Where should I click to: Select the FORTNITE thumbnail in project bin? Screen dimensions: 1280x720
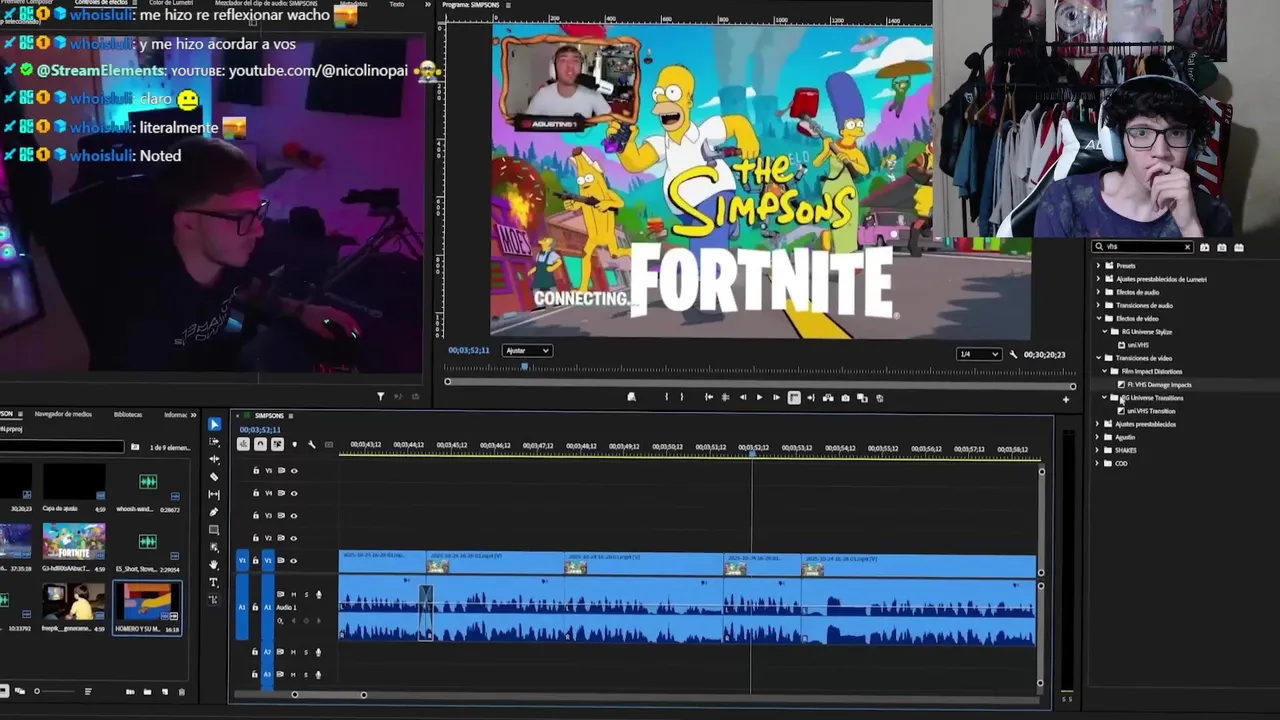[x=73, y=541]
